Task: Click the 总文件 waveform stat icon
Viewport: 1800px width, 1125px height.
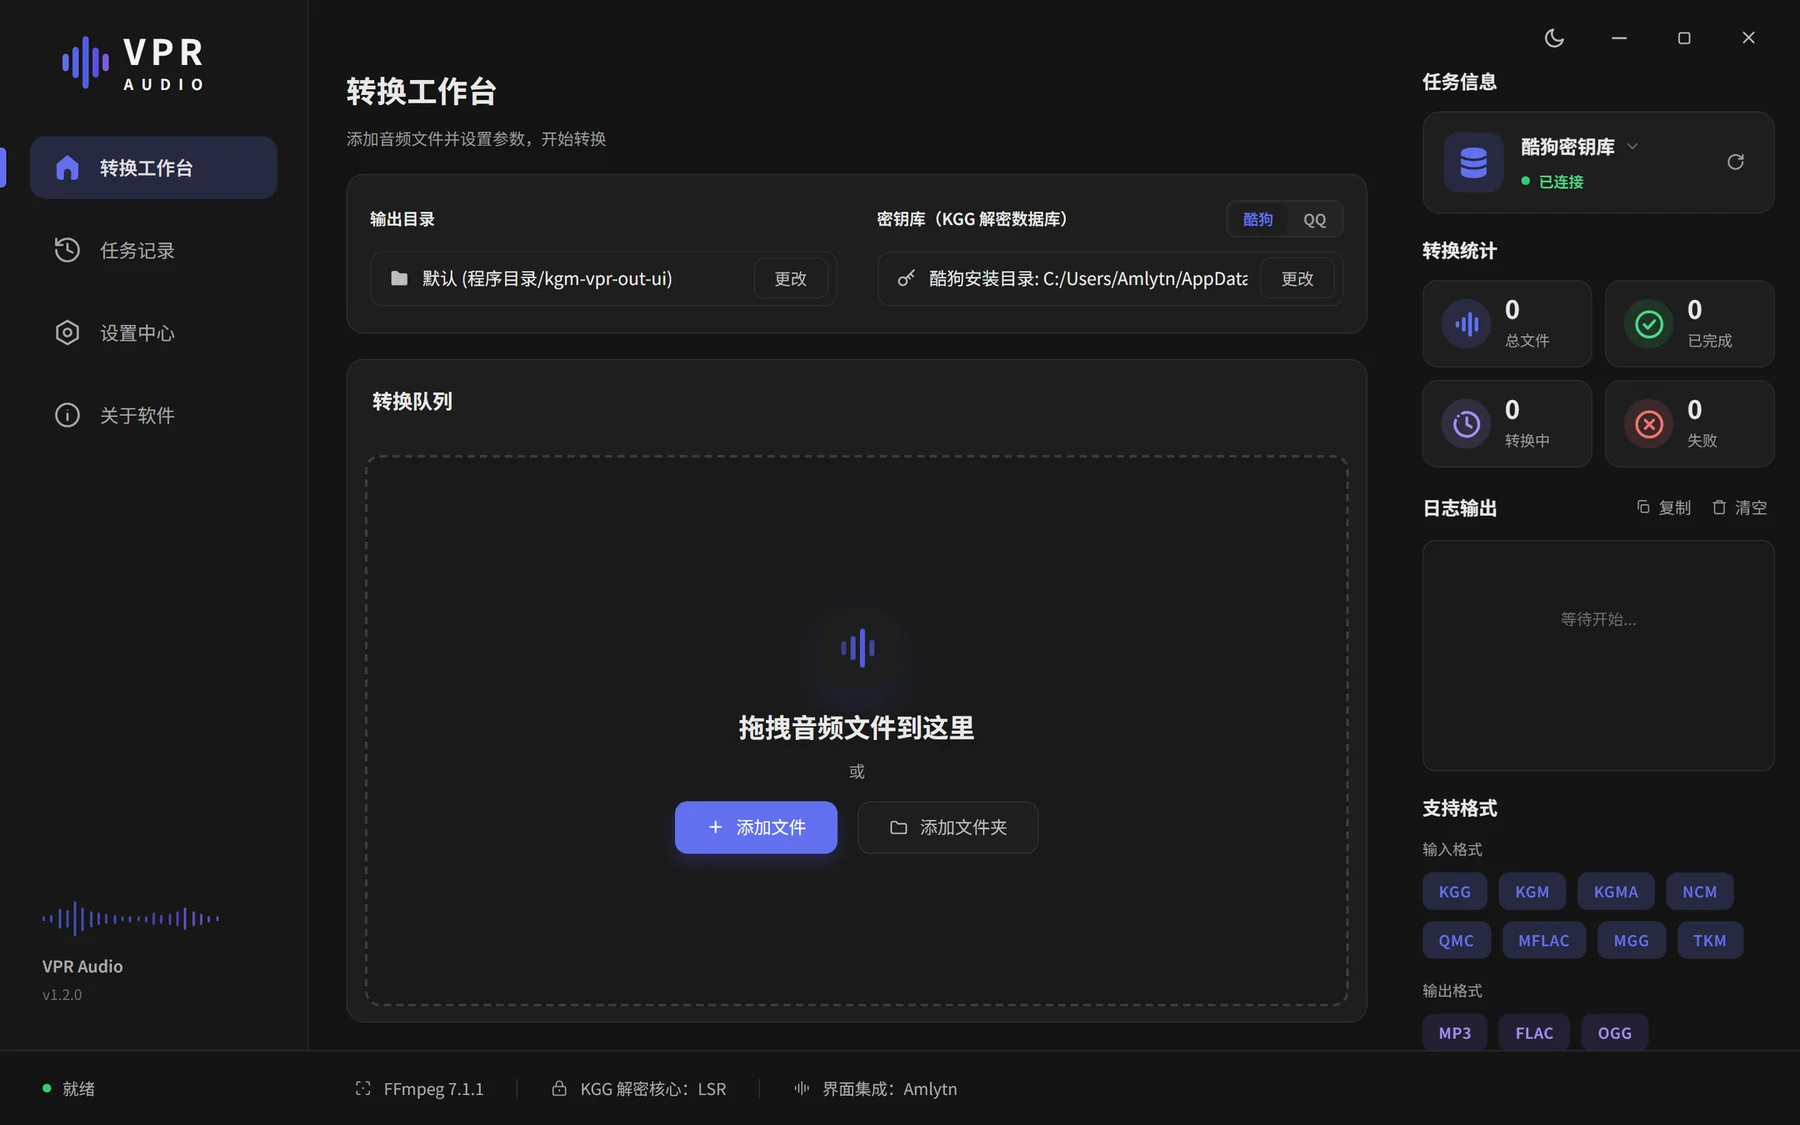Action: tap(1466, 324)
